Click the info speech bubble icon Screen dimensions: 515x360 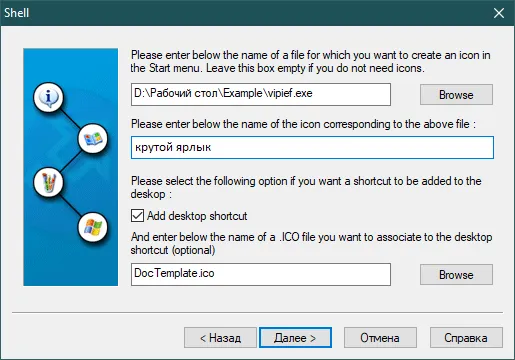pos(48,97)
